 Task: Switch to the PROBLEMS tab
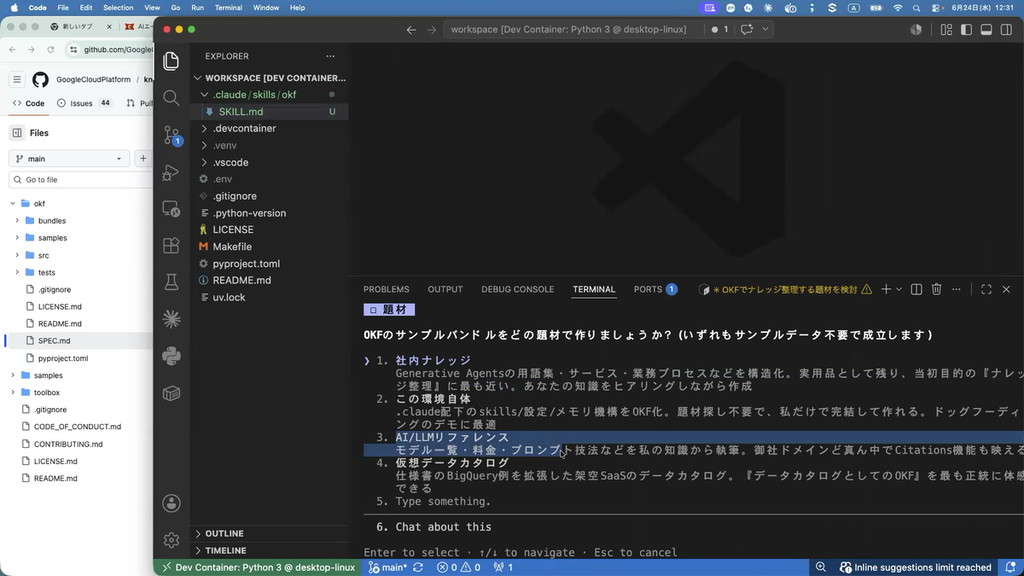click(x=386, y=289)
